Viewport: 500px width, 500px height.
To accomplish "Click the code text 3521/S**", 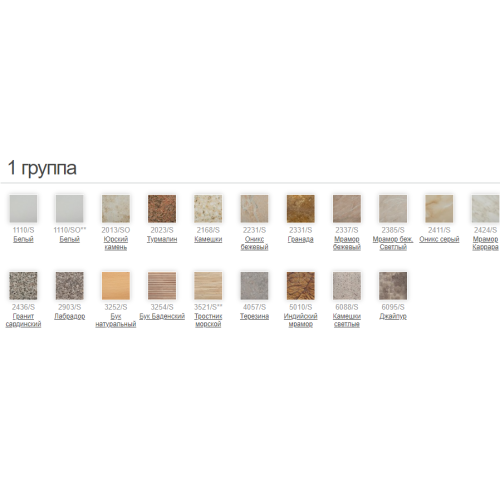I will click(x=208, y=307).
